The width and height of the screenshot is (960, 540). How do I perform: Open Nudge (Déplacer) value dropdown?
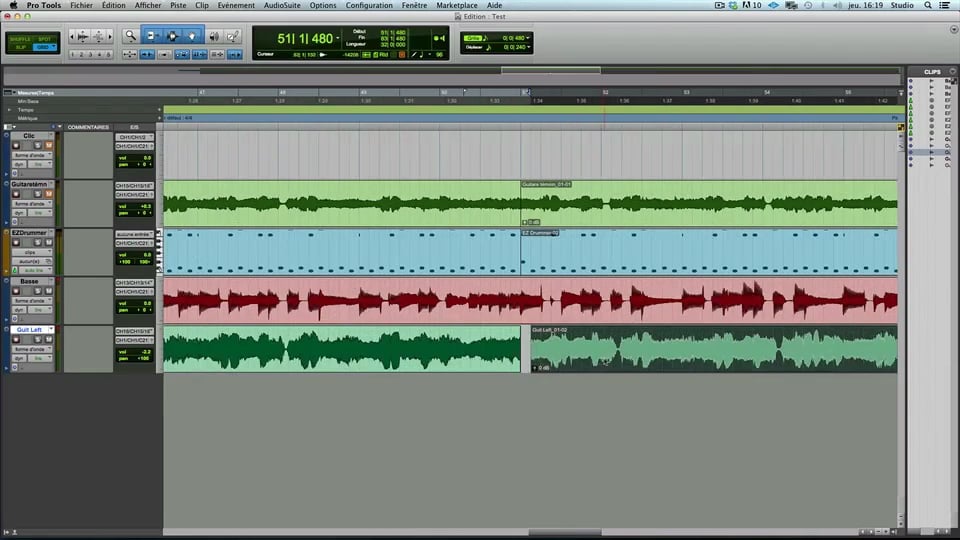pyautogui.click(x=528, y=47)
